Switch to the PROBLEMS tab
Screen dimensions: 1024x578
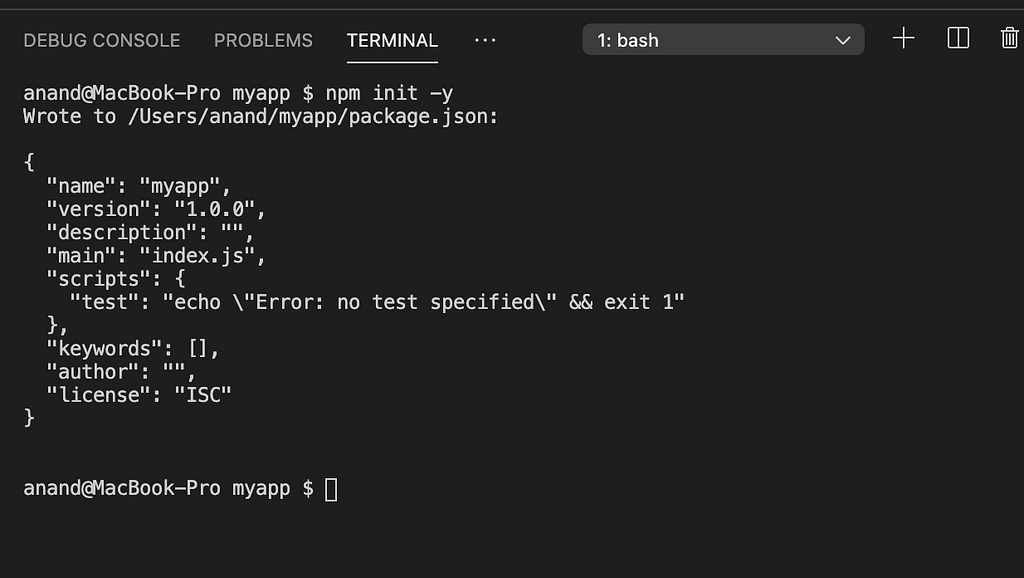point(263,40)
